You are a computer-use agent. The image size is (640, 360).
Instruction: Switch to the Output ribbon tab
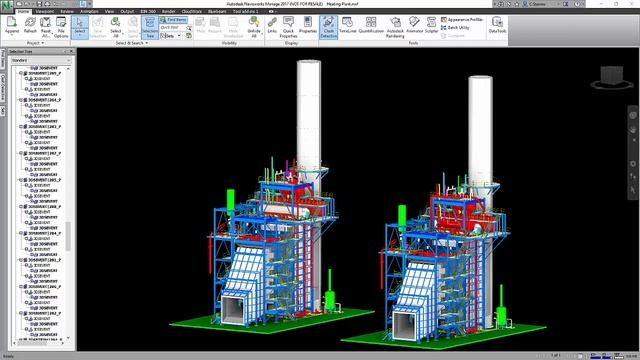click(x=127, y=11)
